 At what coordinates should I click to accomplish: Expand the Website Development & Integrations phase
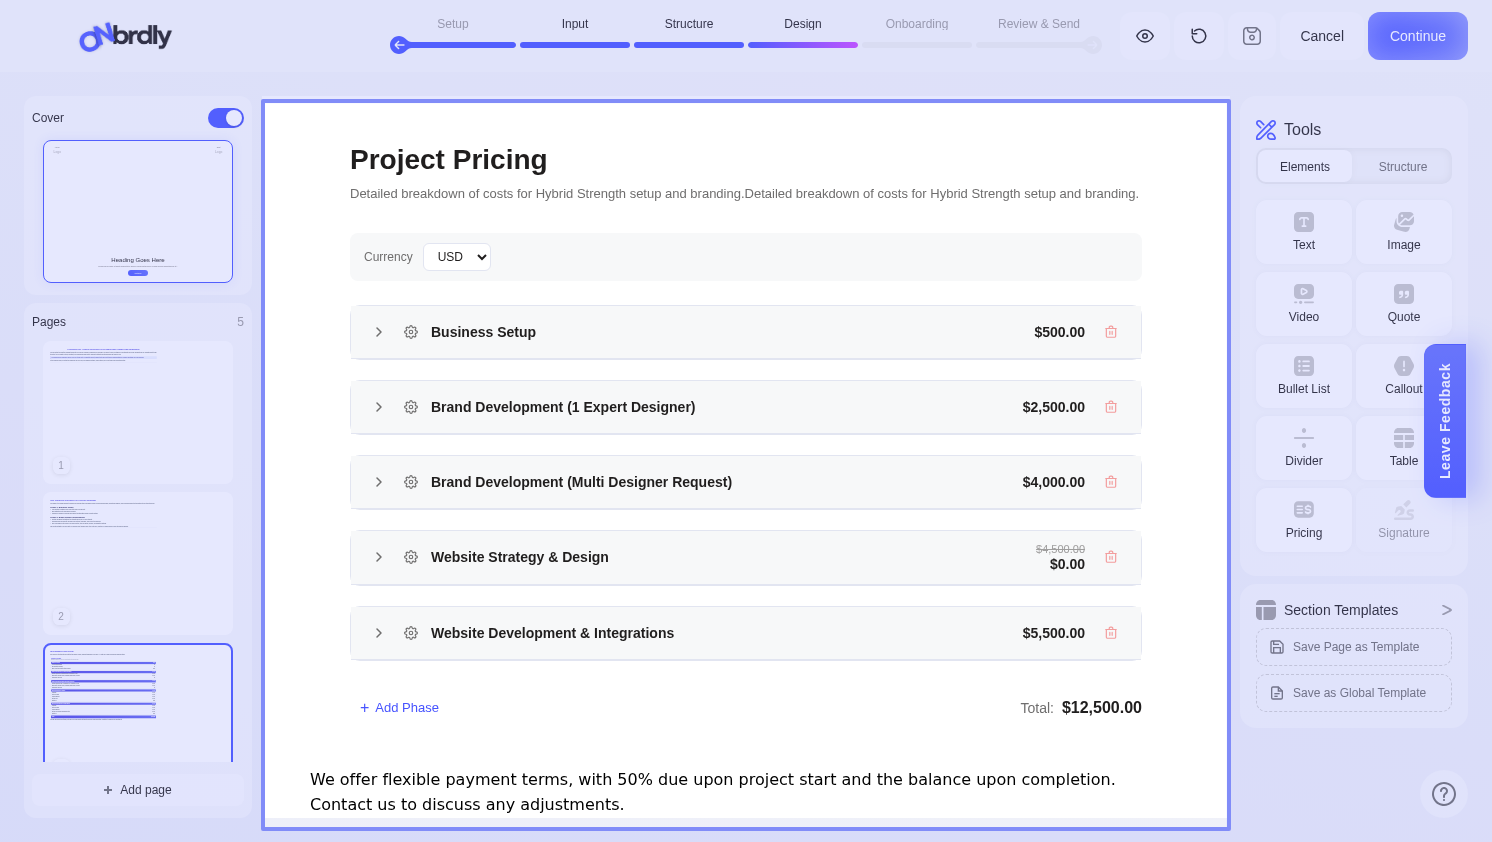coord(379,633)
